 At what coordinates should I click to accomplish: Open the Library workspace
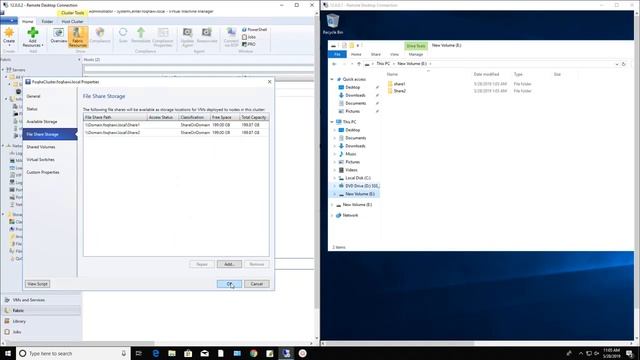click(x=41, y=321)
